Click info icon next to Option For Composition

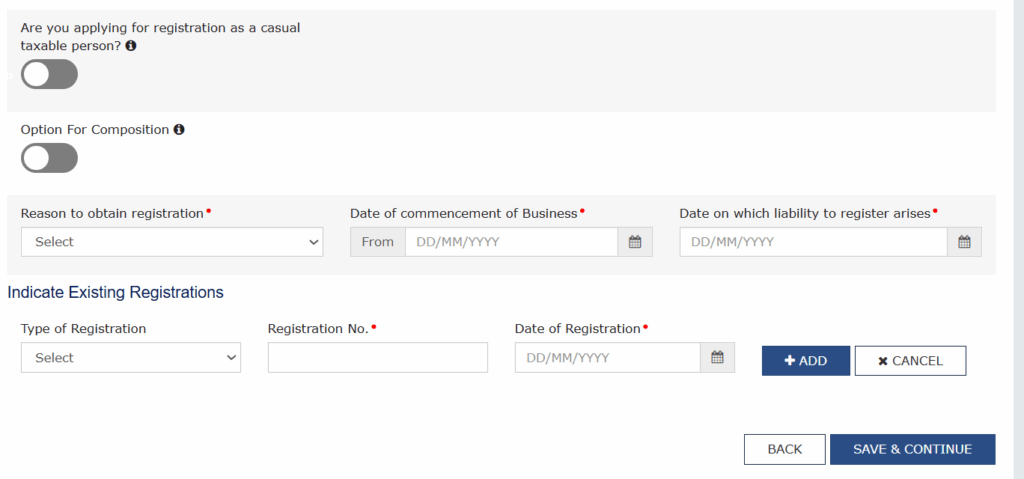point(179,129)
